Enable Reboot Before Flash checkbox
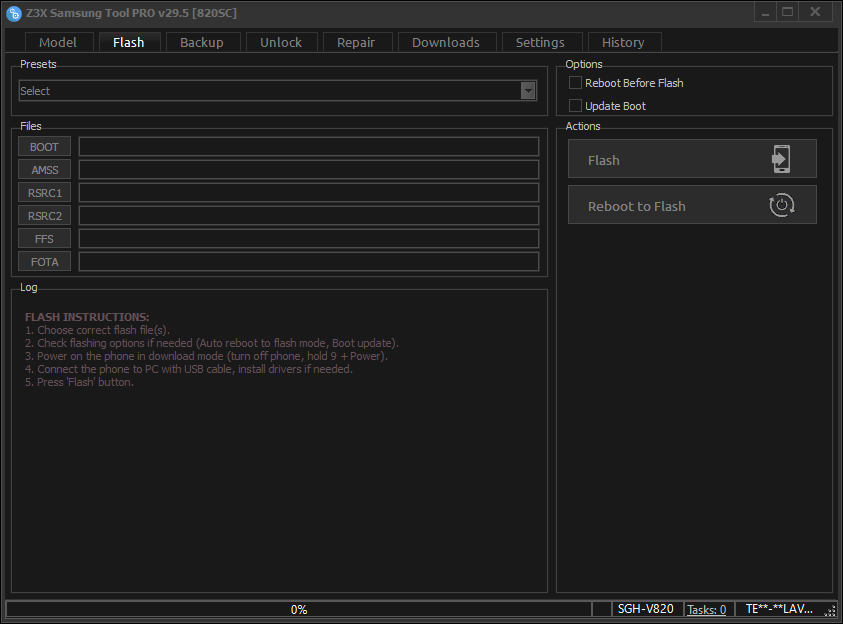The image size is (843, 624). (575, 83)
